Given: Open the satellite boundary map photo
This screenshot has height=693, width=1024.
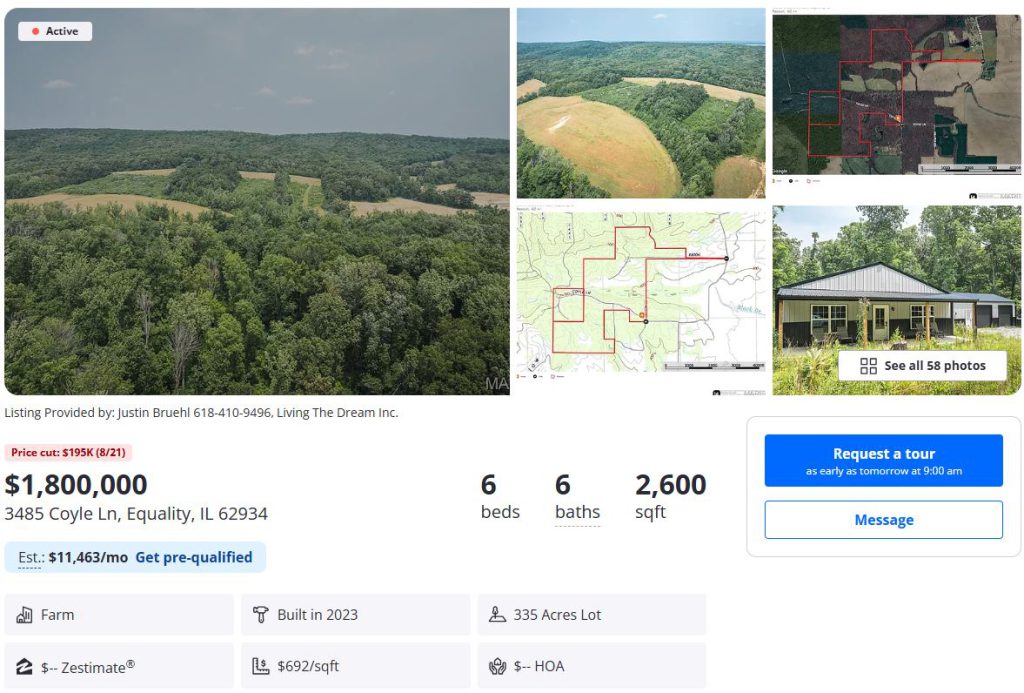Looking at the screenshot, I should [897, 103].
